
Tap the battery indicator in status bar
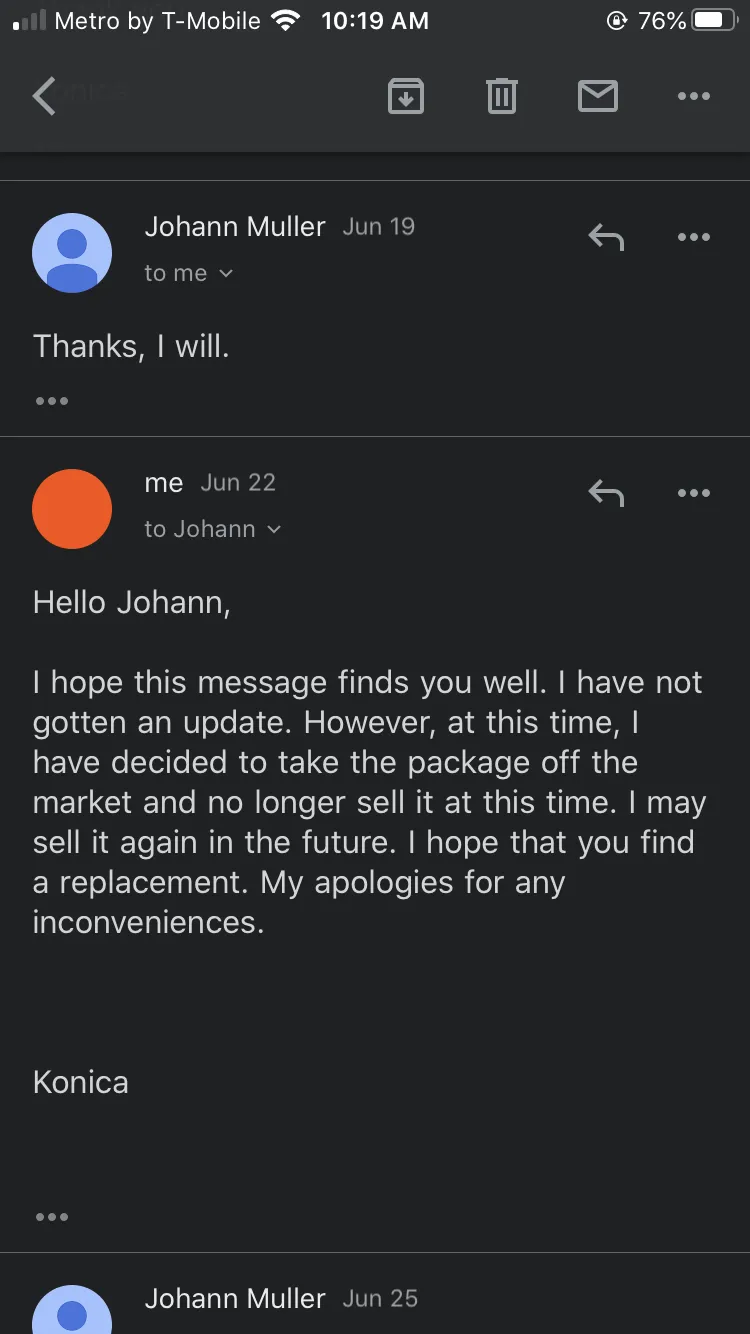click(x=714, y=20)
